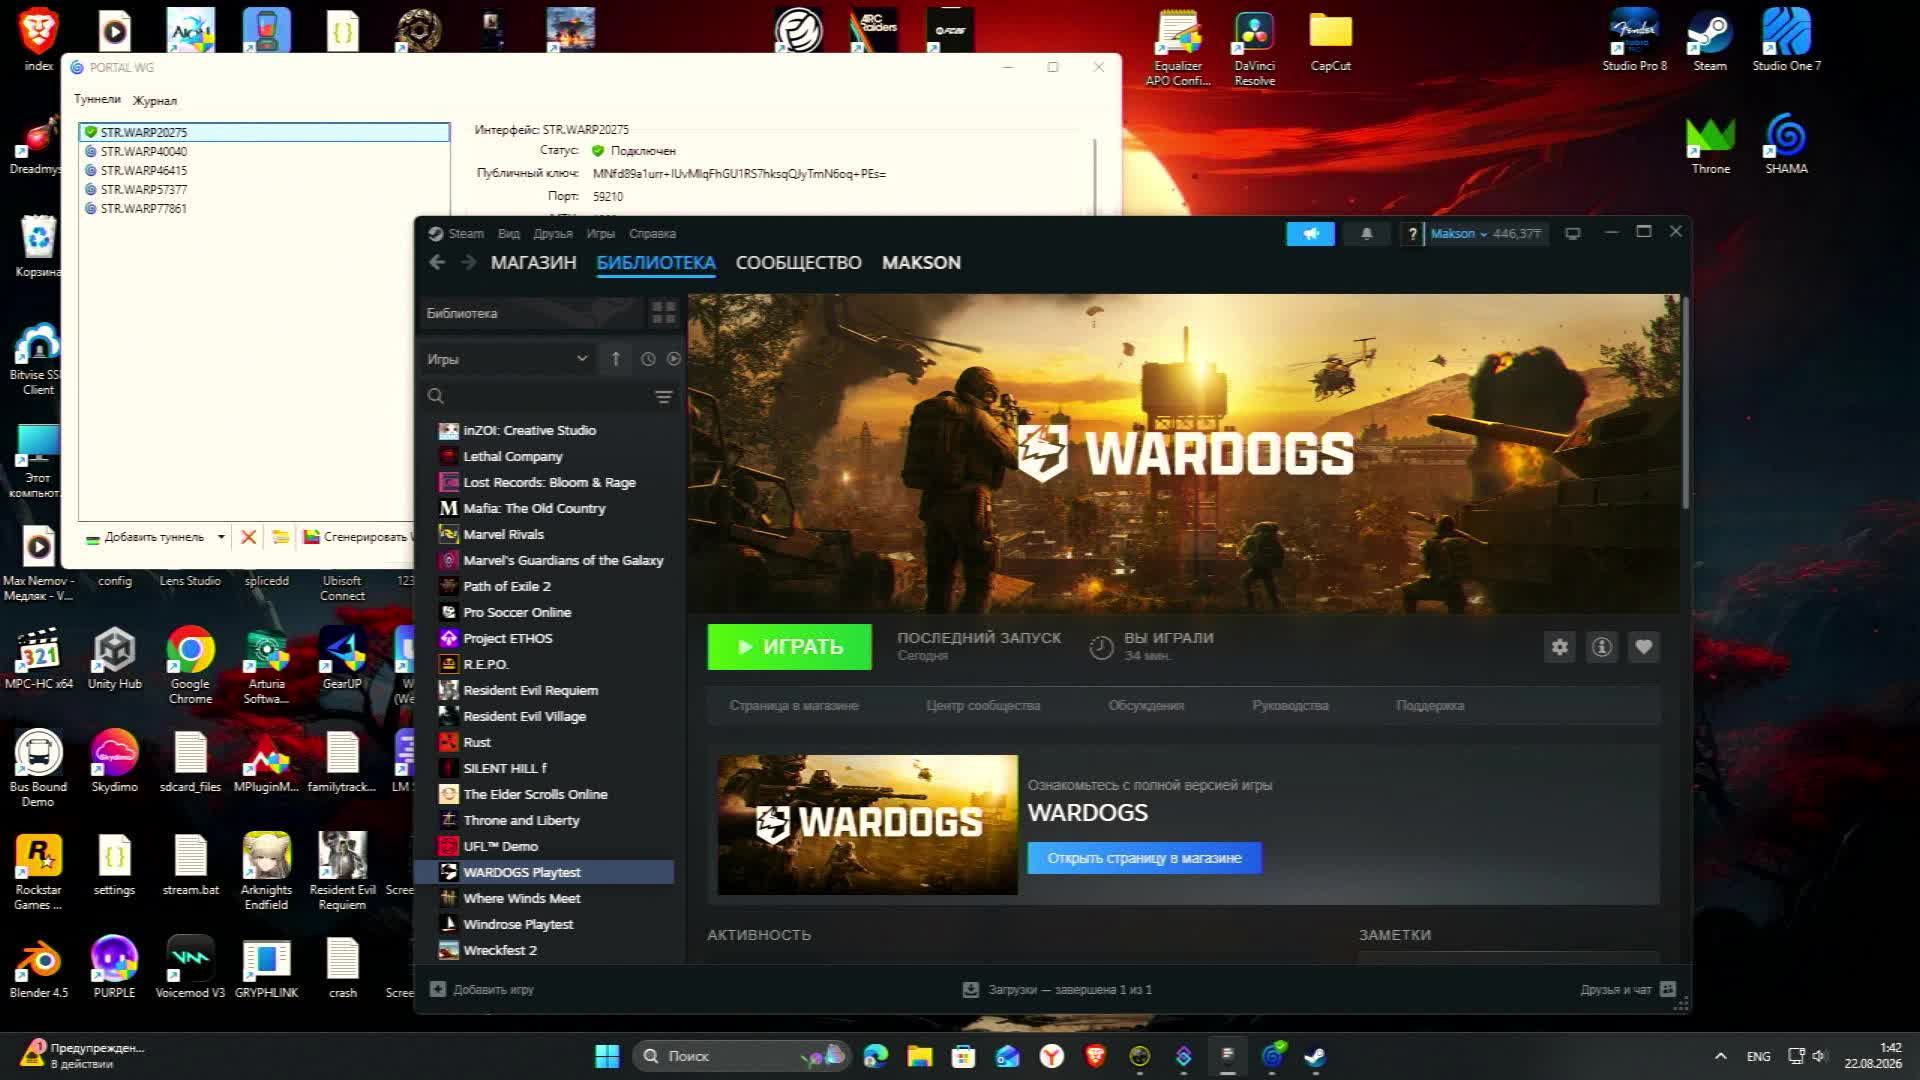This screenshot has width=1920, height=1080.
Task: Open the Руководства link
Action: point(1290,706)
